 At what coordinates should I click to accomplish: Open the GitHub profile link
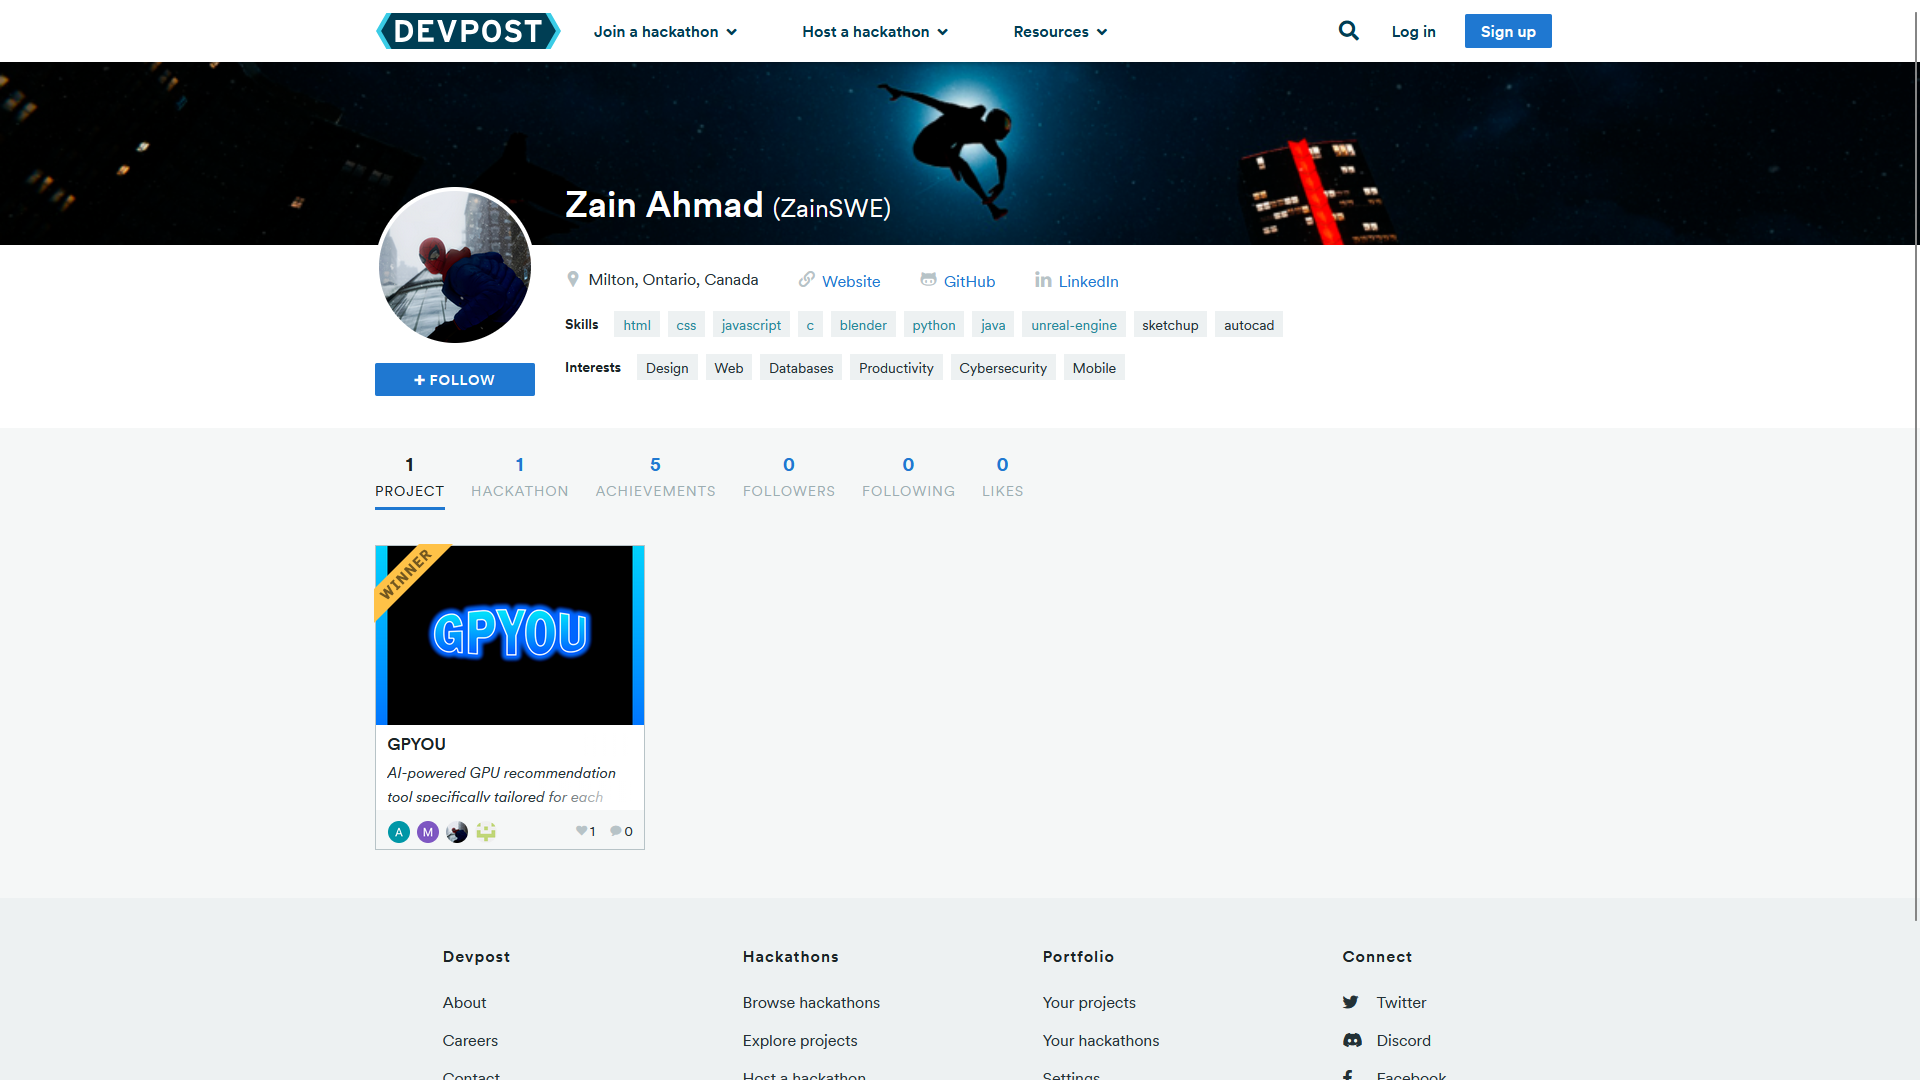[x=968, y=281]
